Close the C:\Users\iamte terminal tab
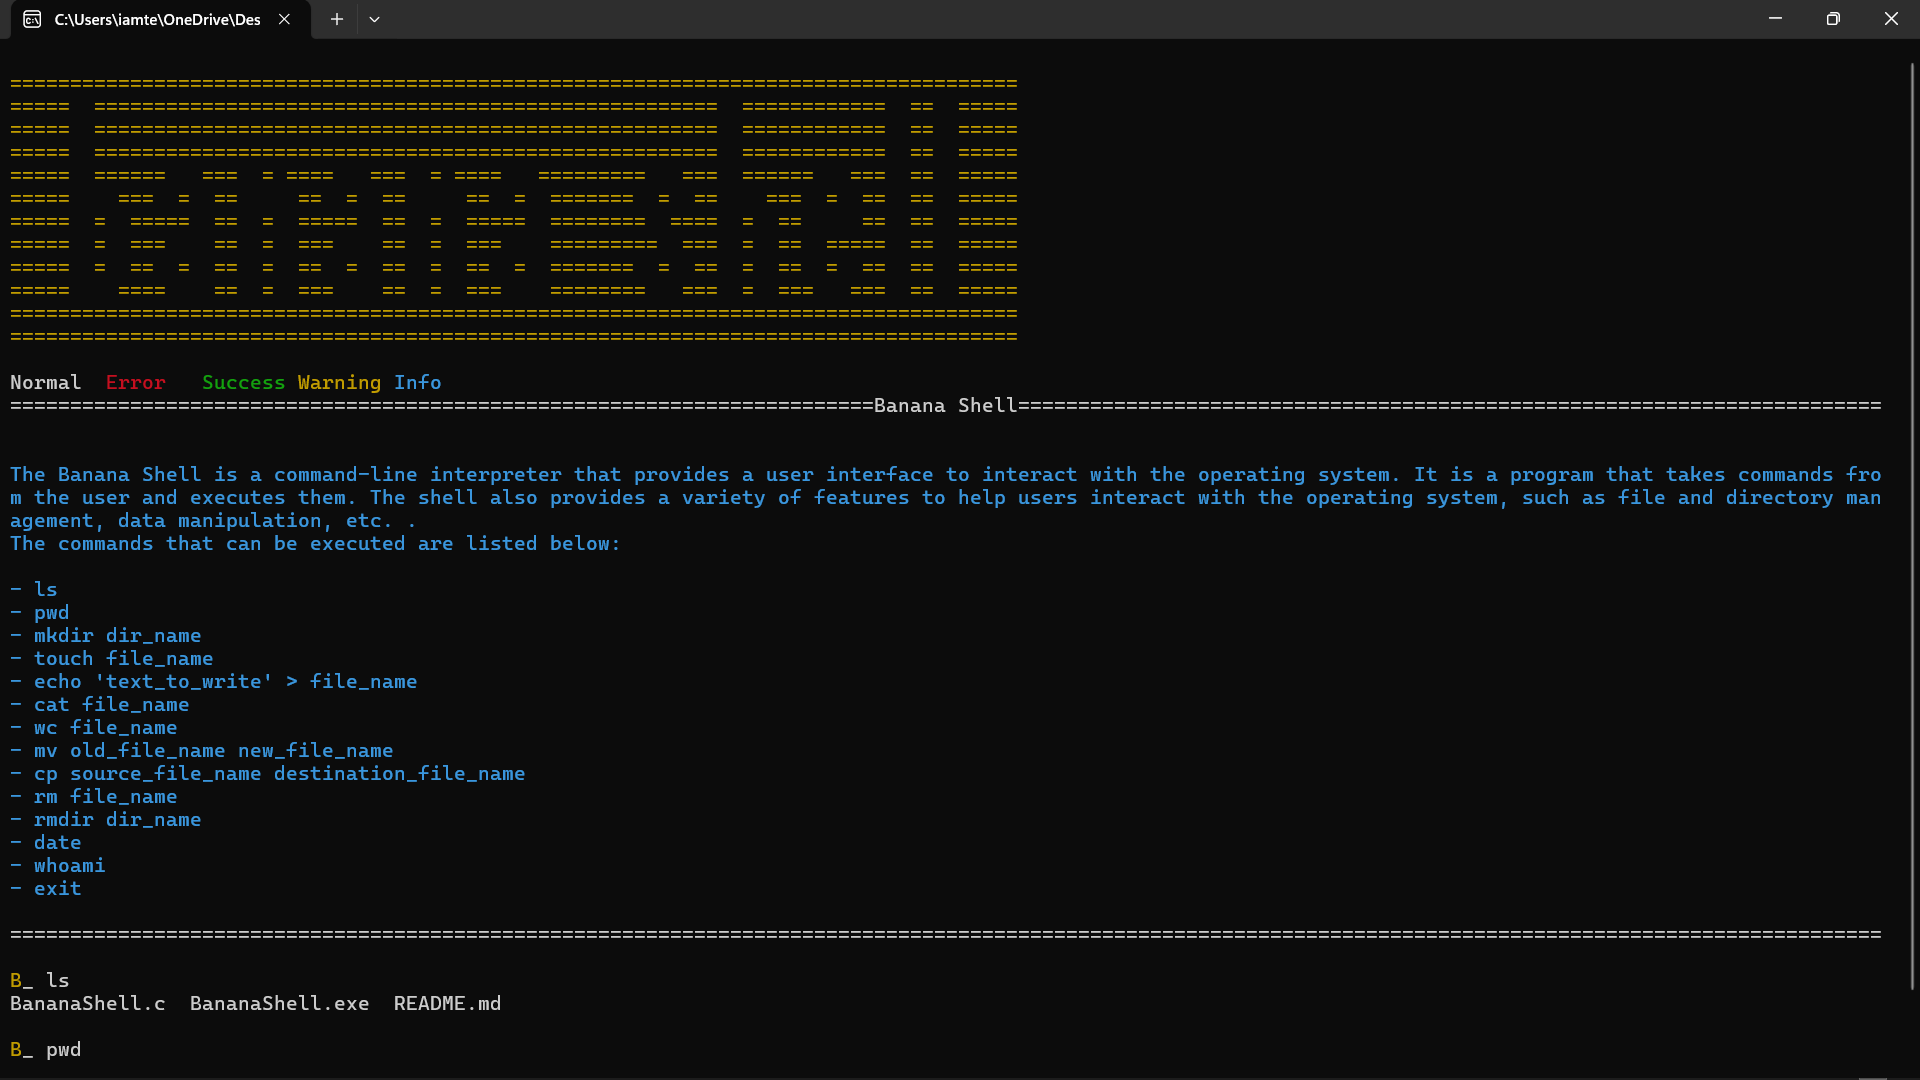The height and width of the screenshot is (1080, 1920). click(x=284, y=19)
